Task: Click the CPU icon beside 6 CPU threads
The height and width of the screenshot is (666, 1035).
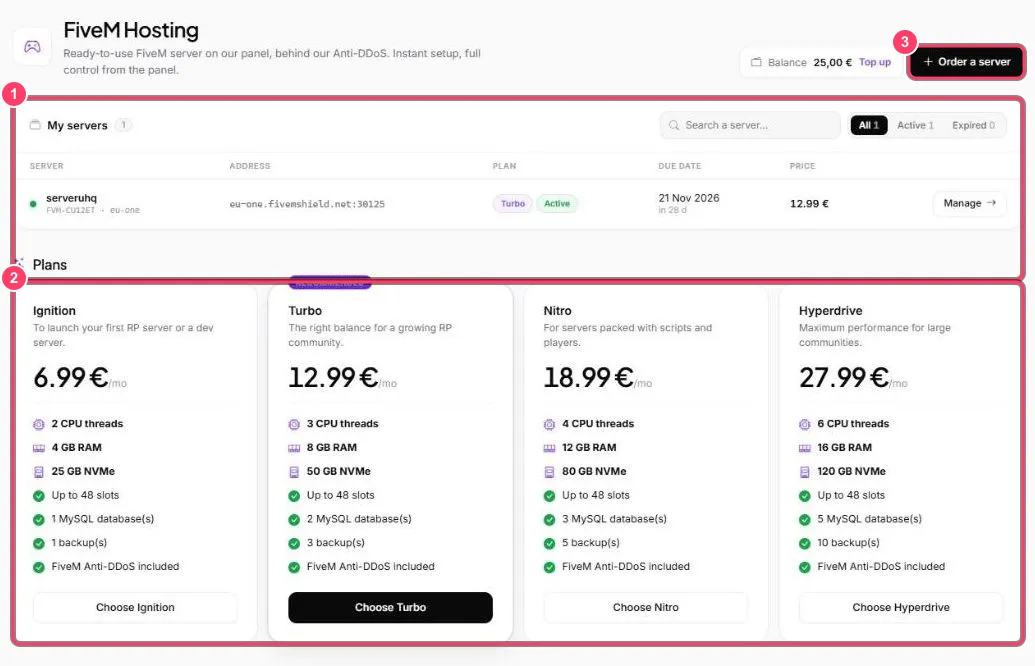Action: (805, 424)
